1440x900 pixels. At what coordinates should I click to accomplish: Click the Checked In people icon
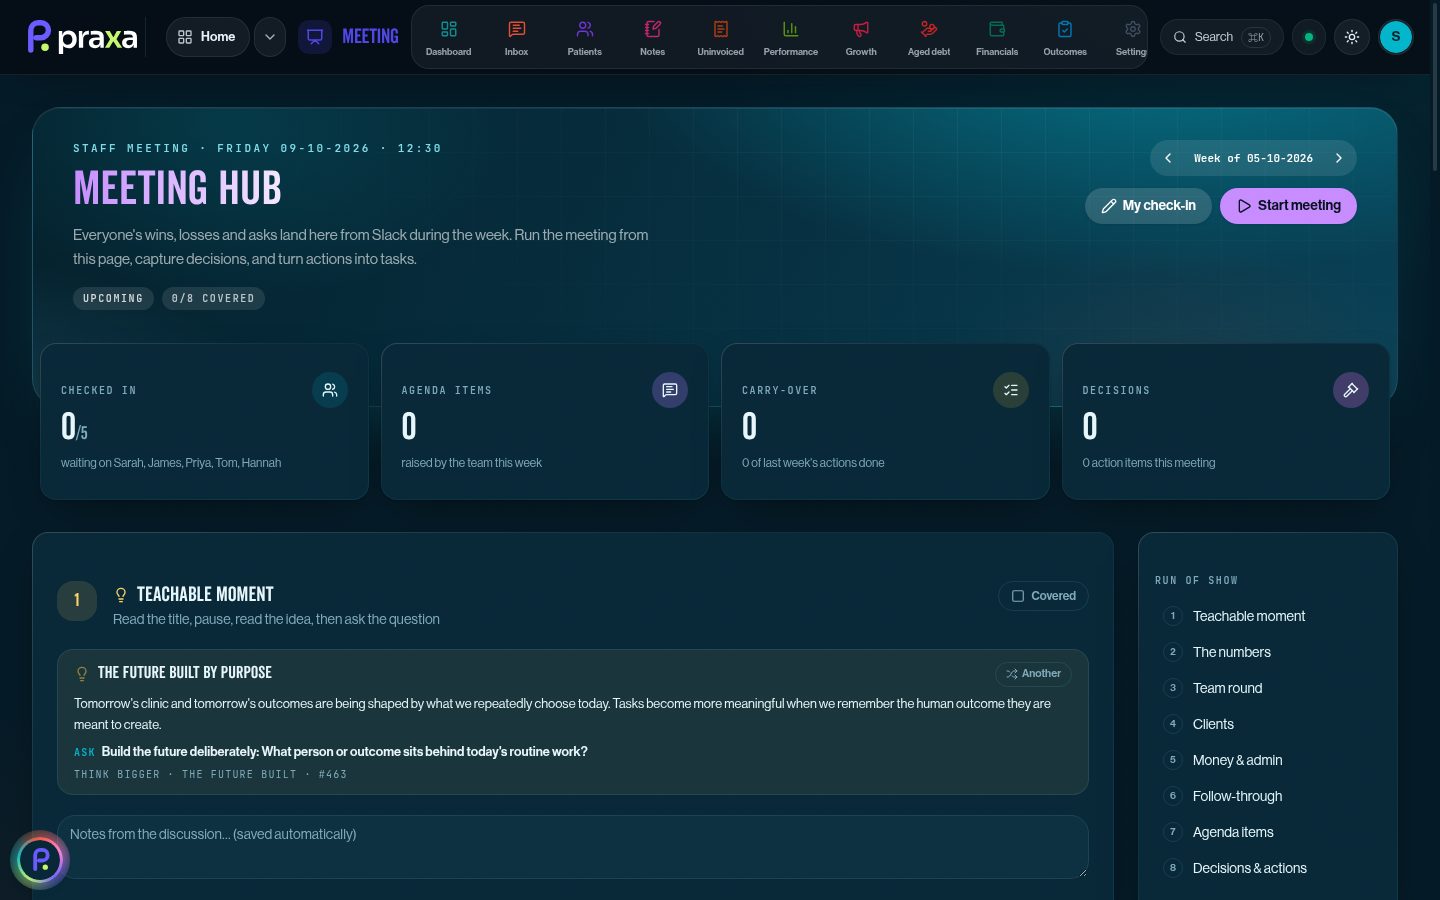click(330, 390)
